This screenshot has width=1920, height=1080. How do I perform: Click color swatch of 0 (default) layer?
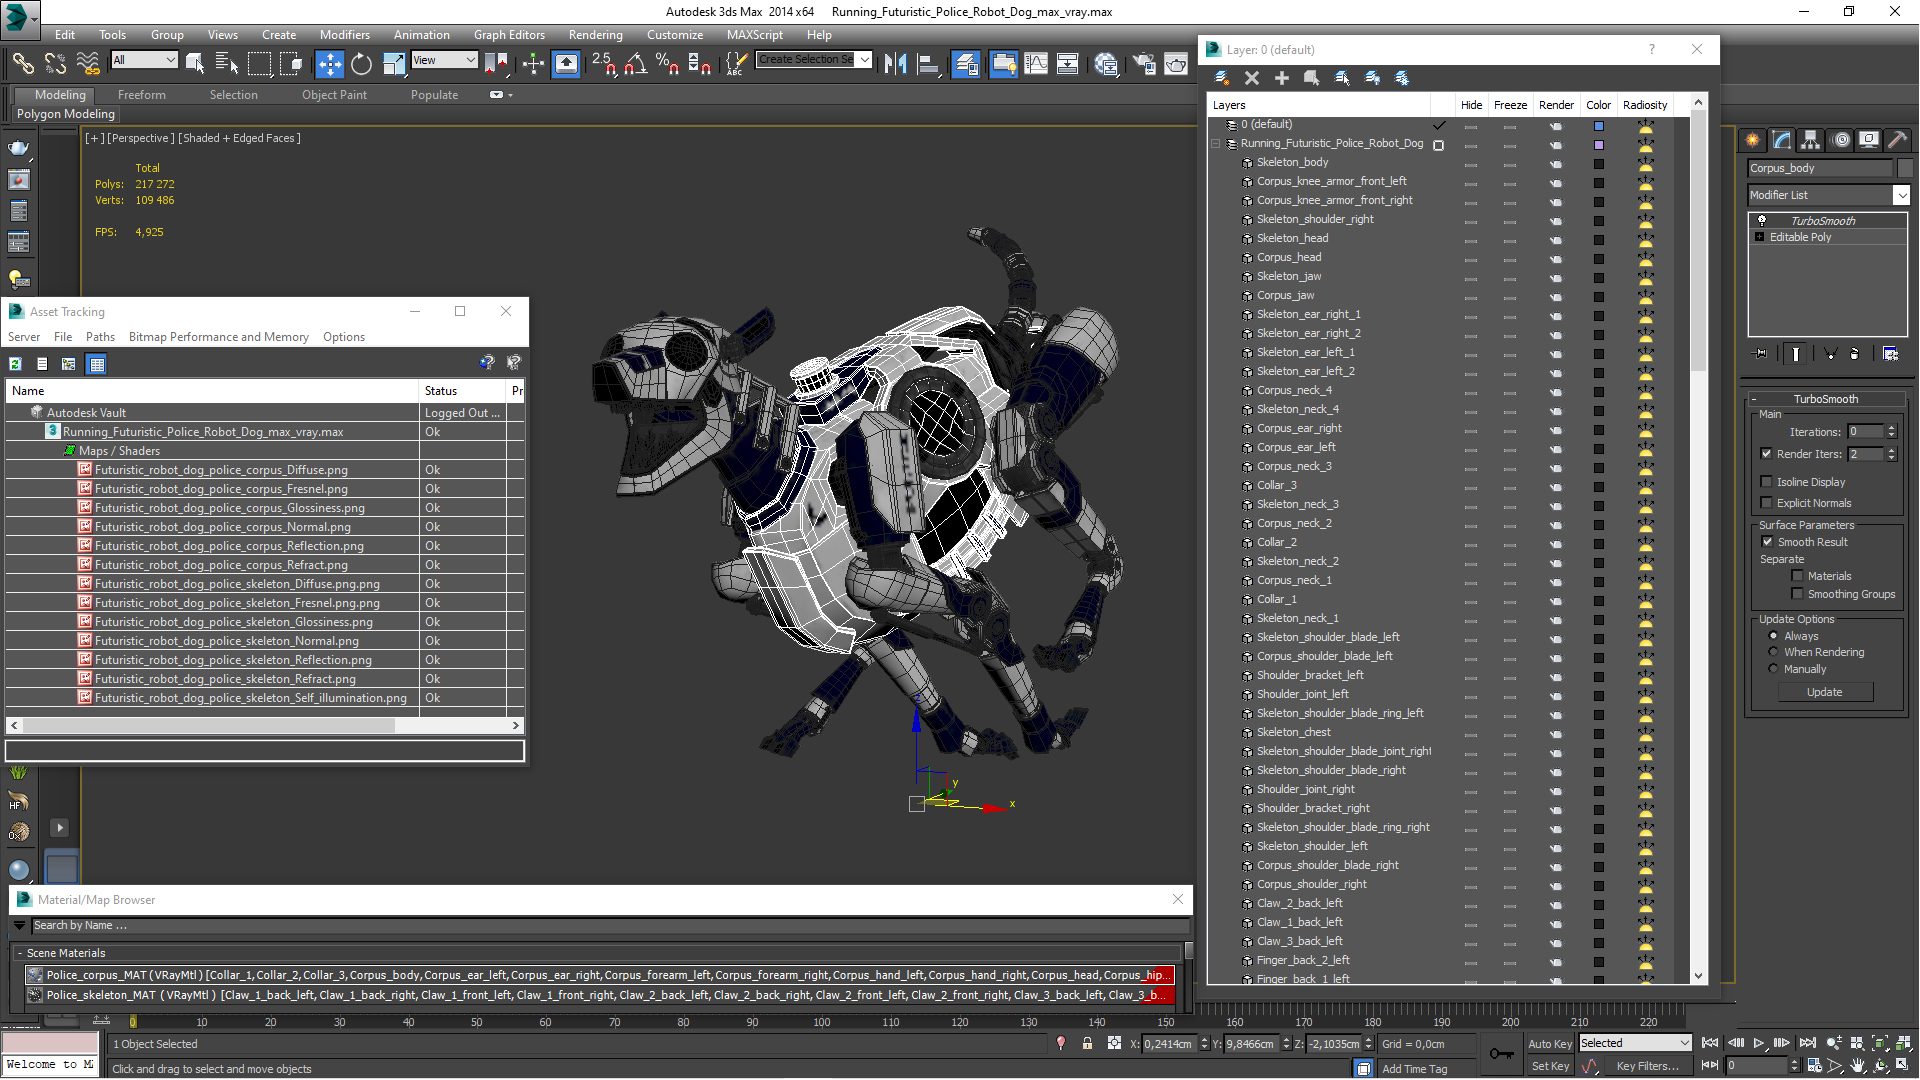tap(1598, 126)
